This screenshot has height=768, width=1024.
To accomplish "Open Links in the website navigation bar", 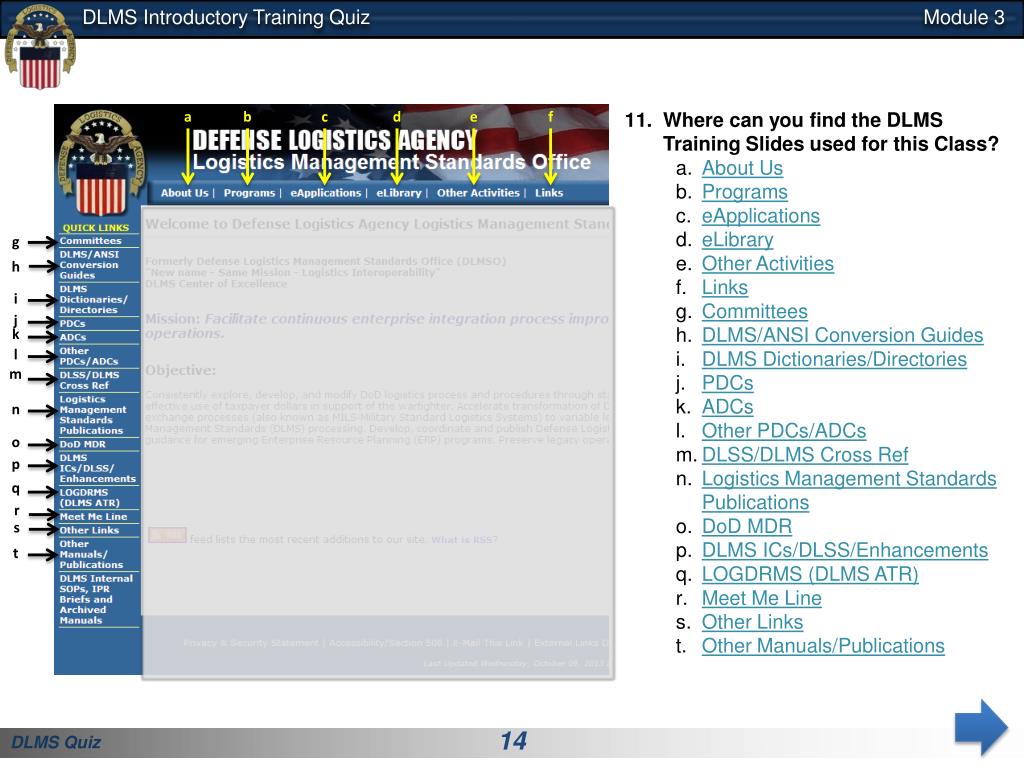I will point(549,193).
